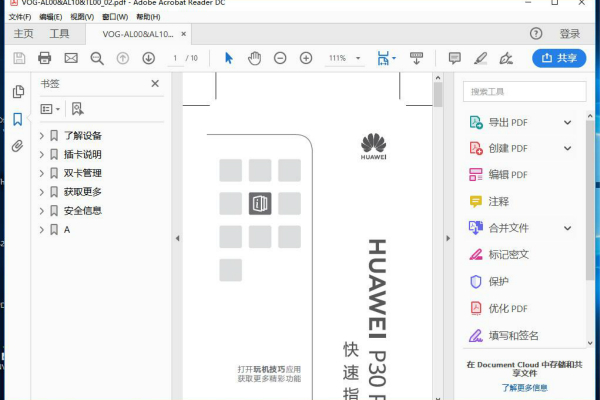Open the zoom level 111% dropdown
The image size is (600, 400).
tap(344, 58)
